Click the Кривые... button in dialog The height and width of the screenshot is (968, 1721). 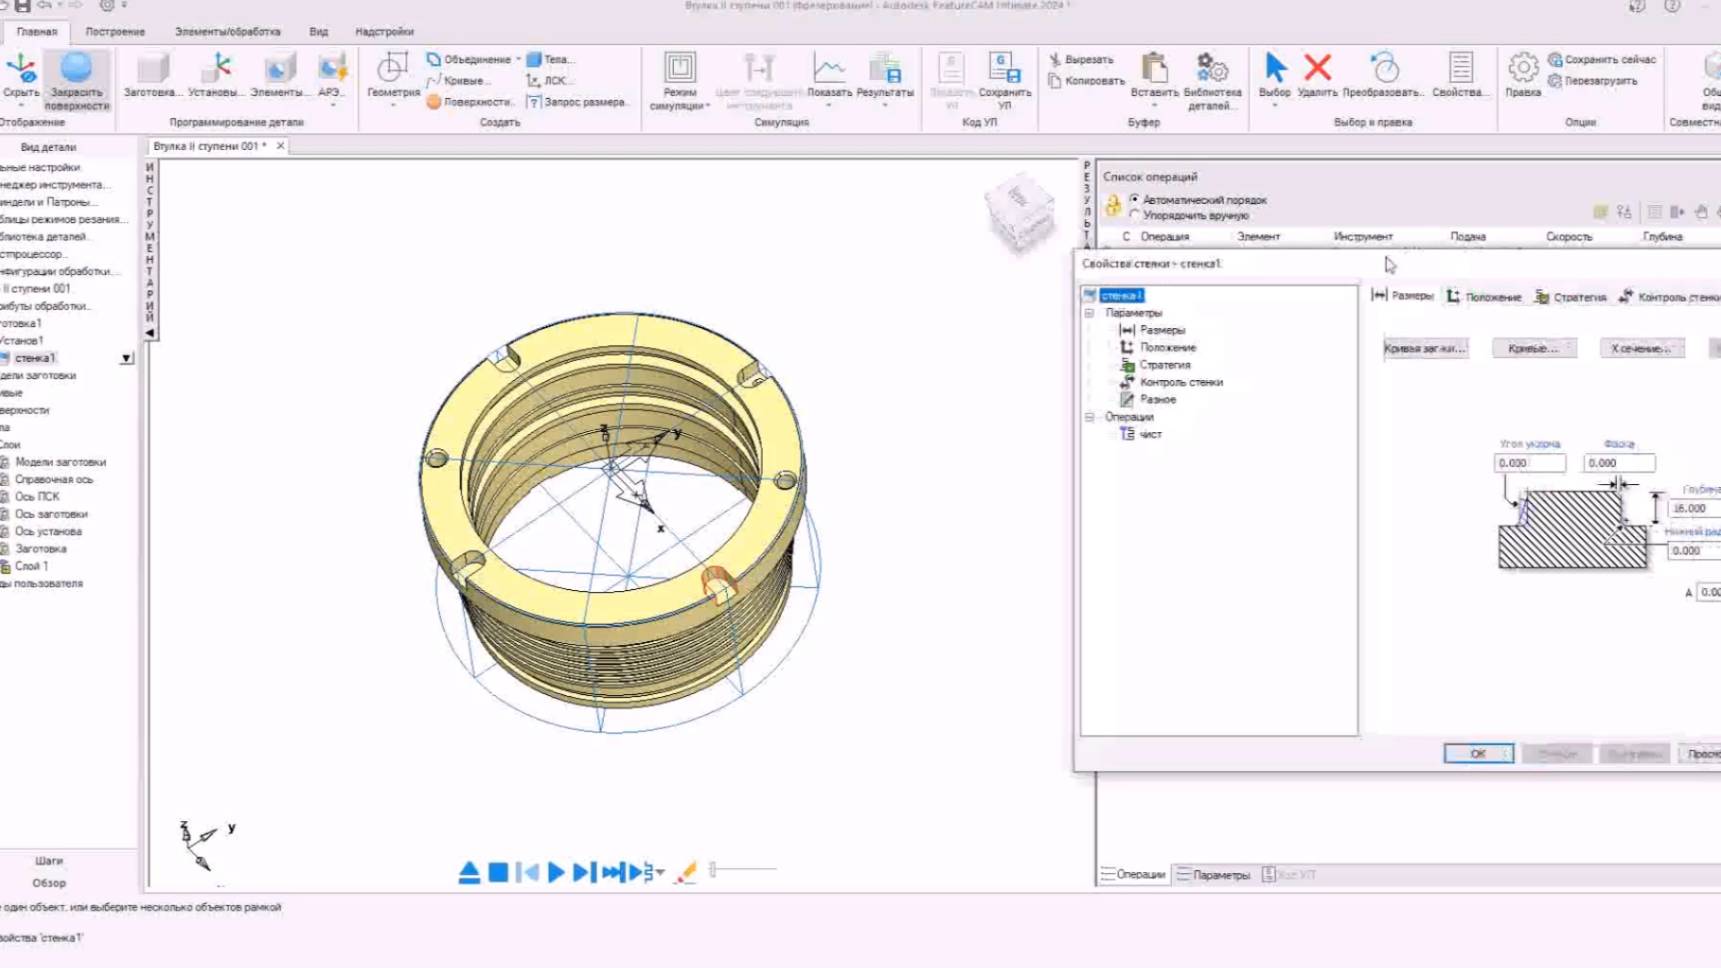pyautogui.click(x=1534, y=348)
